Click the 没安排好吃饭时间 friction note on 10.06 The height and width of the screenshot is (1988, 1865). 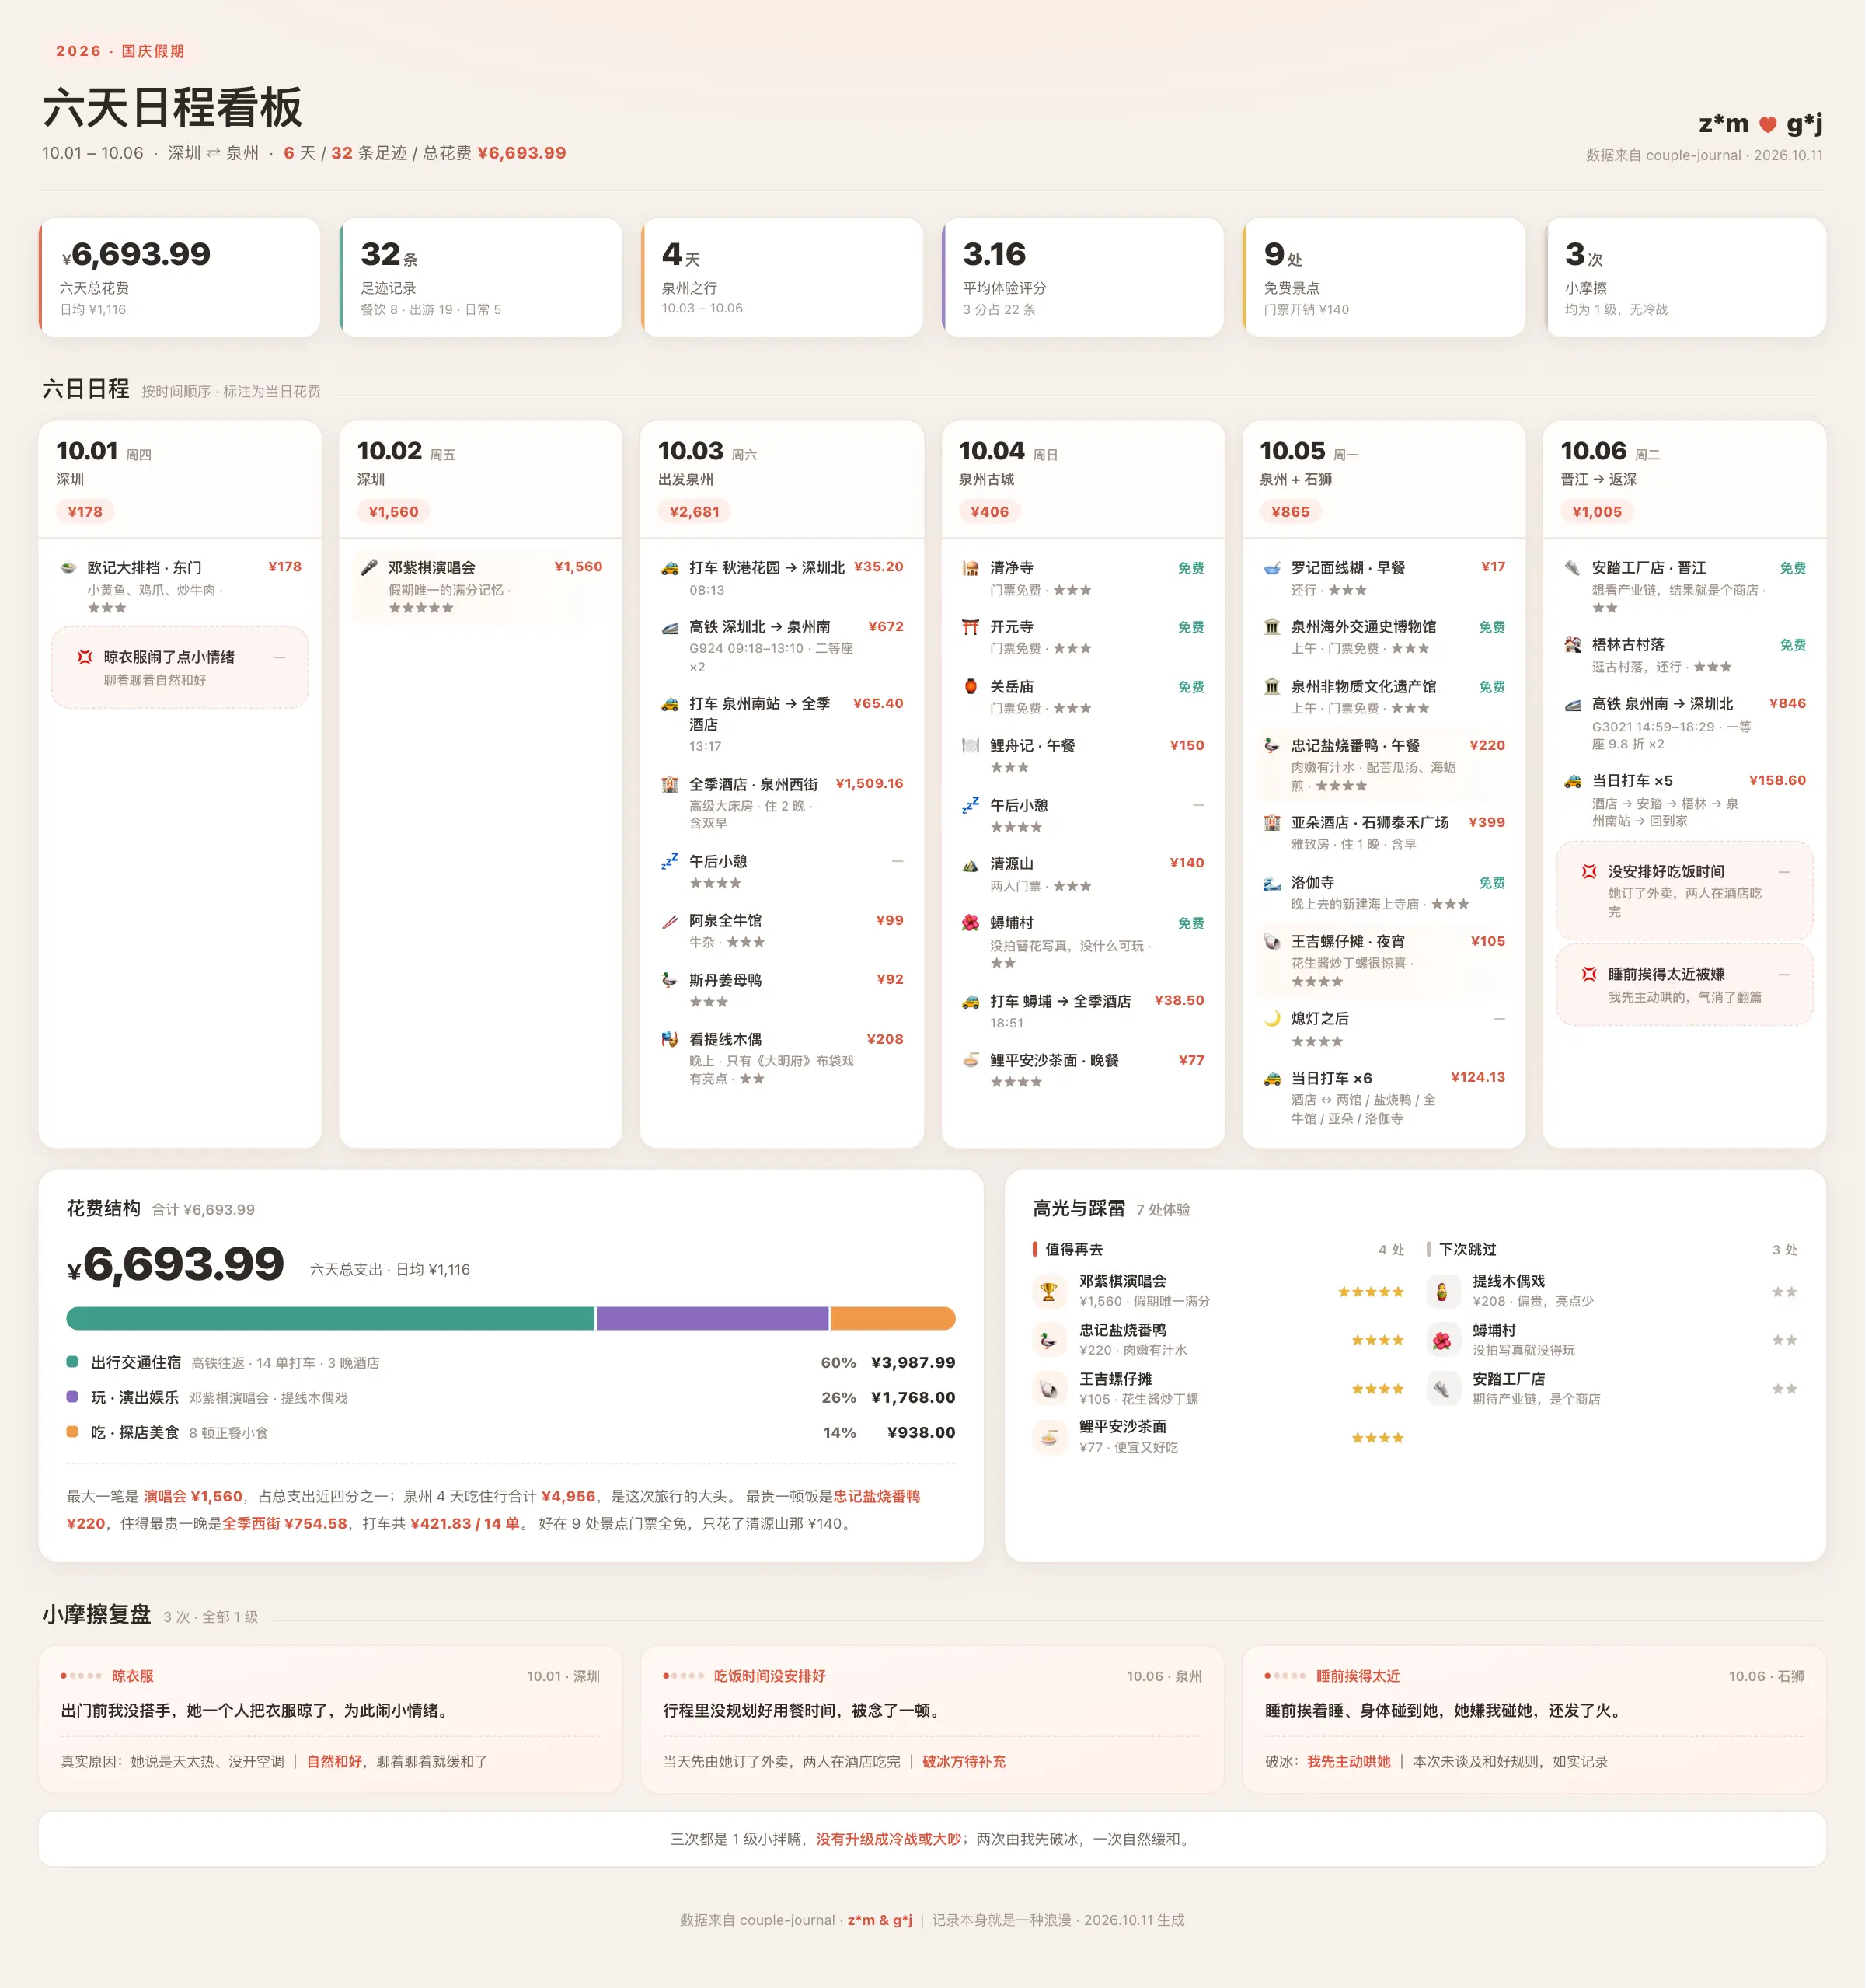tap(1685, 891)
